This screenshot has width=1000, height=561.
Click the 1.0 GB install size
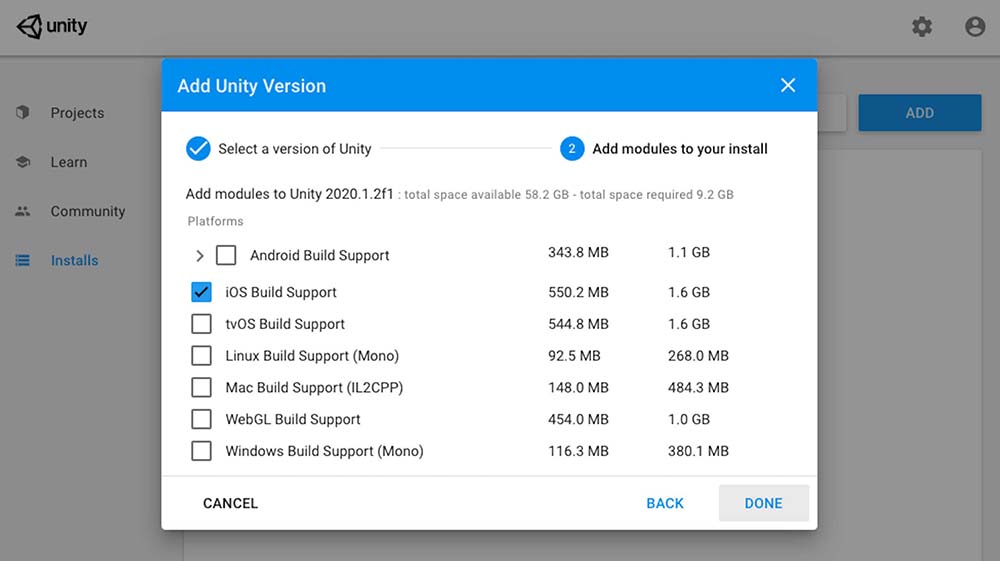[x=689, y=419]
